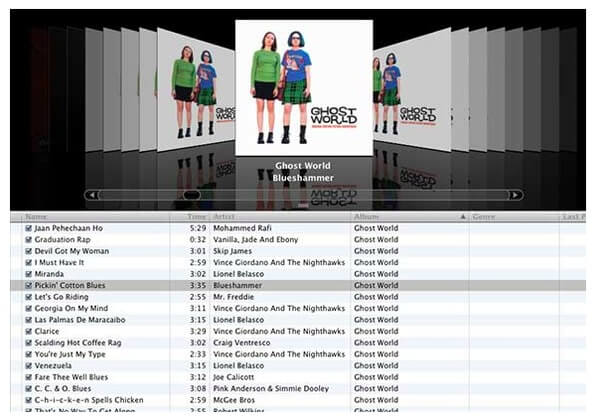Select the Ghost World cover left of center

click(196, 90)
